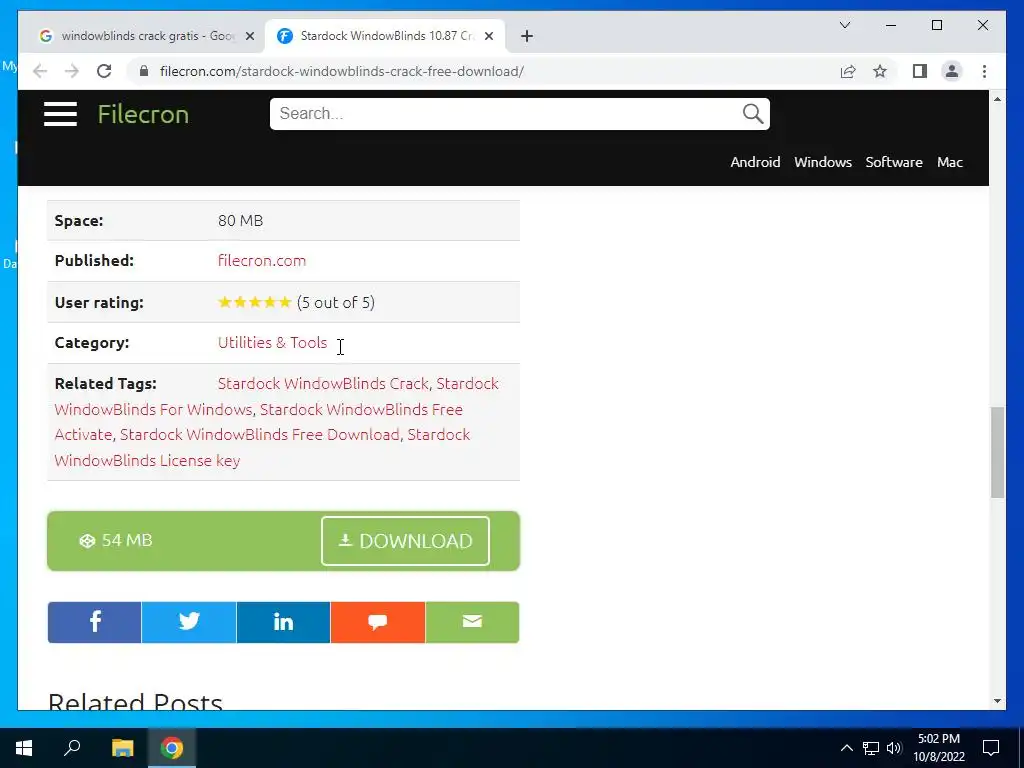Go back in Chrome
This screenshot has width=1024, height=768.
click(40, 71)
